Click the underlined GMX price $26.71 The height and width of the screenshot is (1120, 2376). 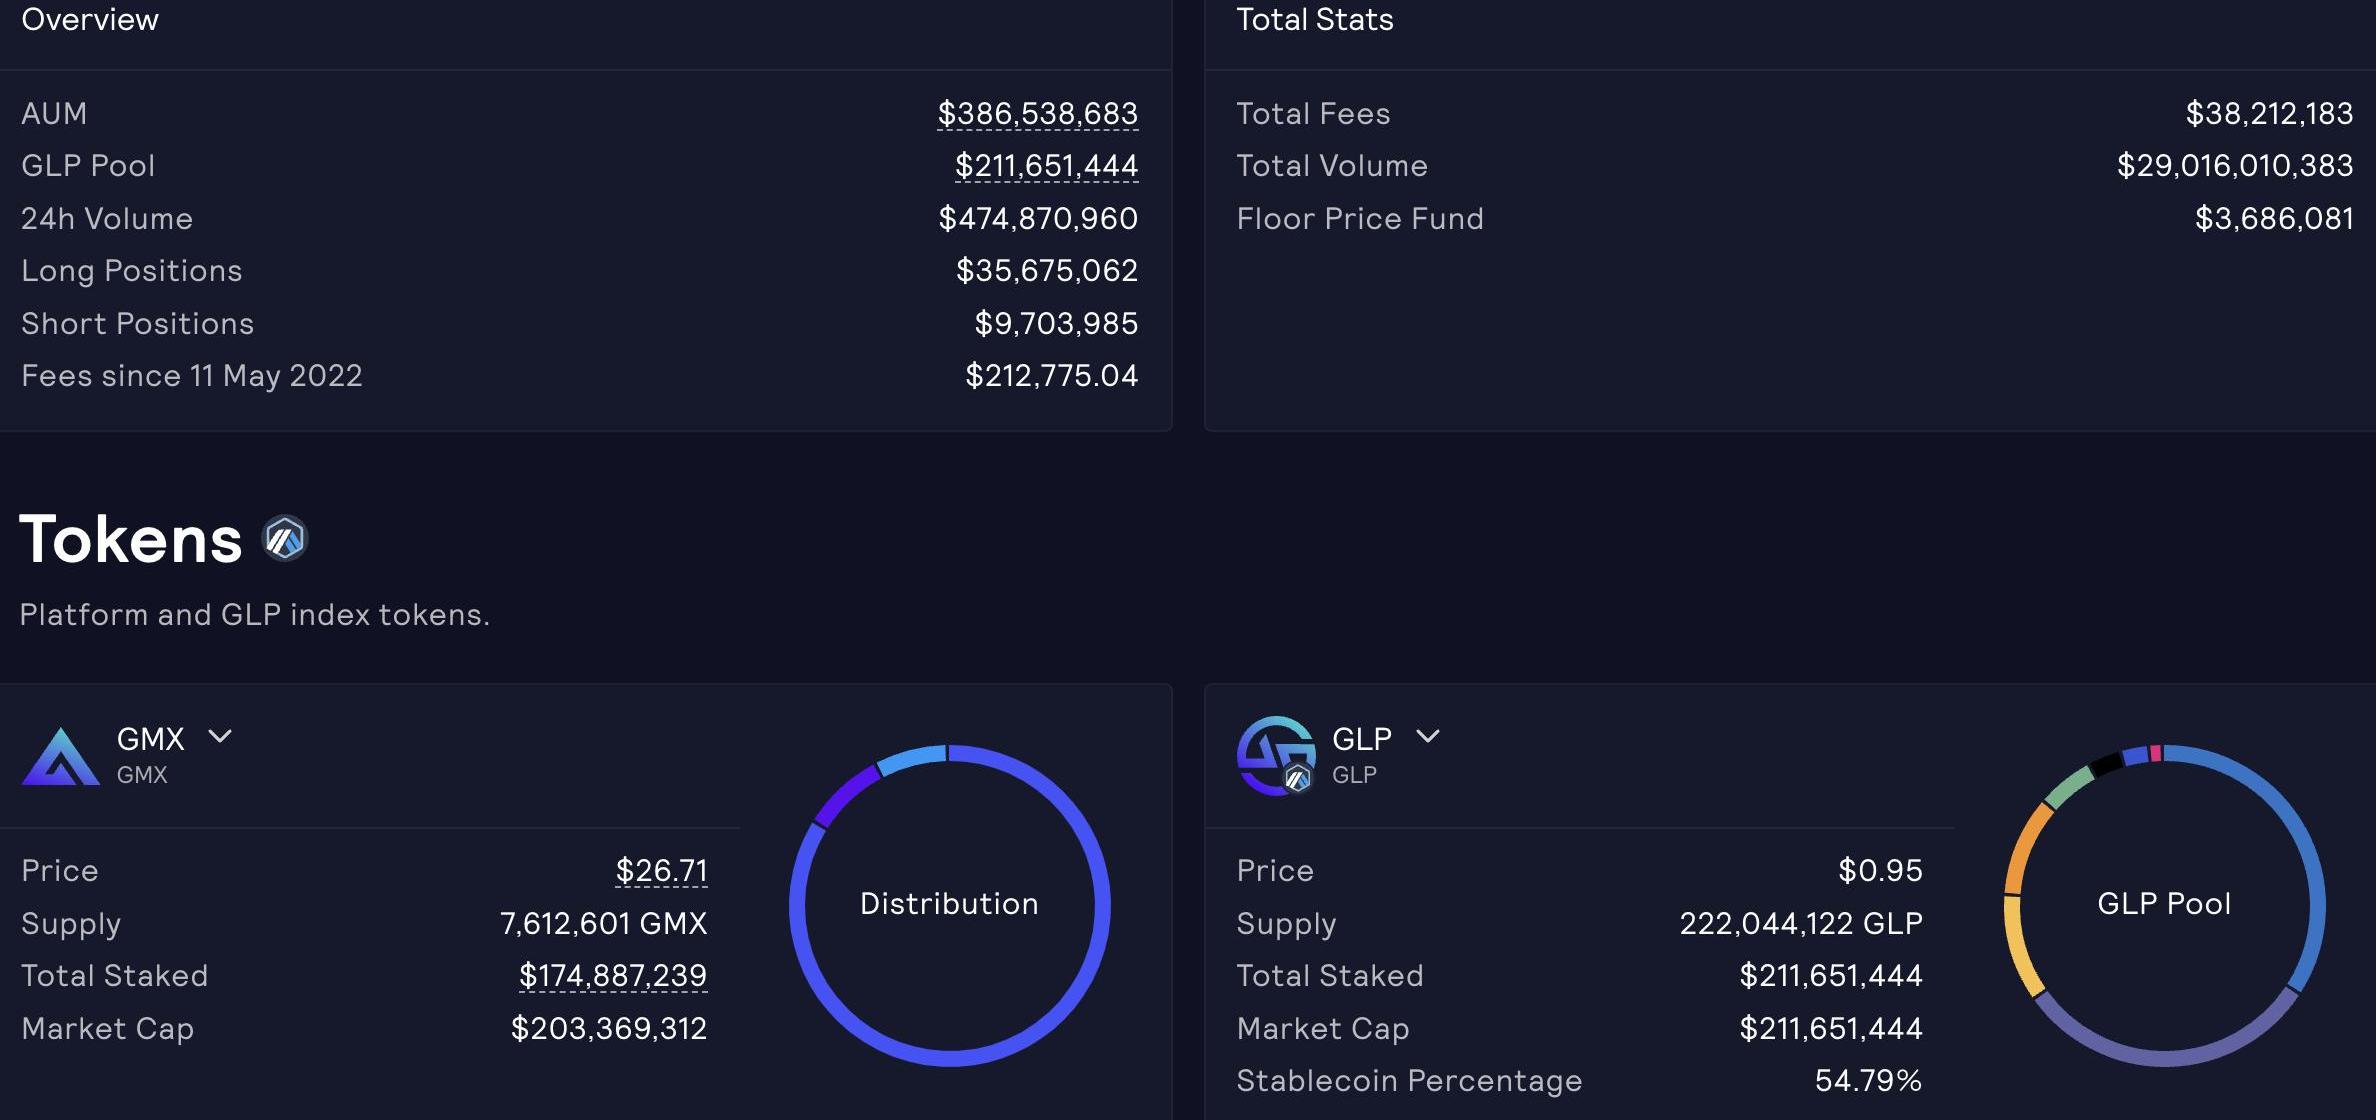click(x=661, y=871)
